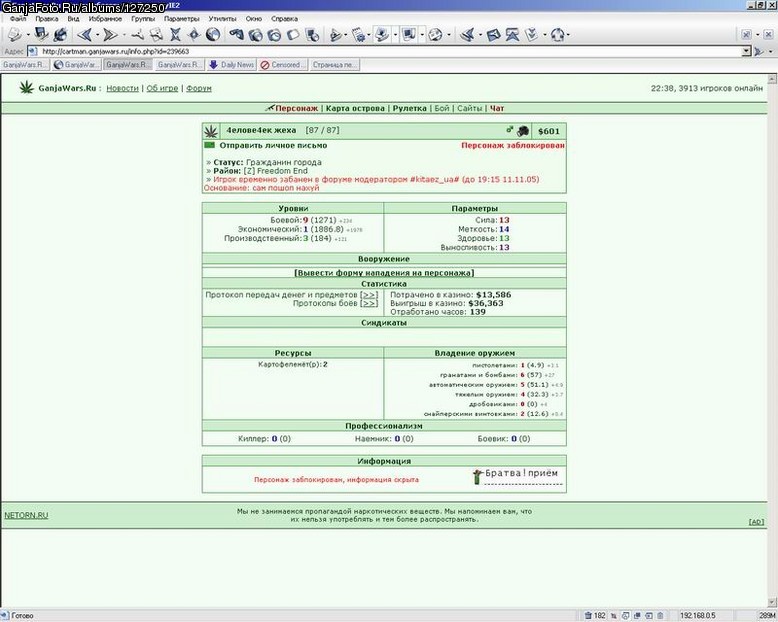Click the leaf icon beside 4елове4ек жеха
This screenshot has width=778, height=622.
pos(211,131)
